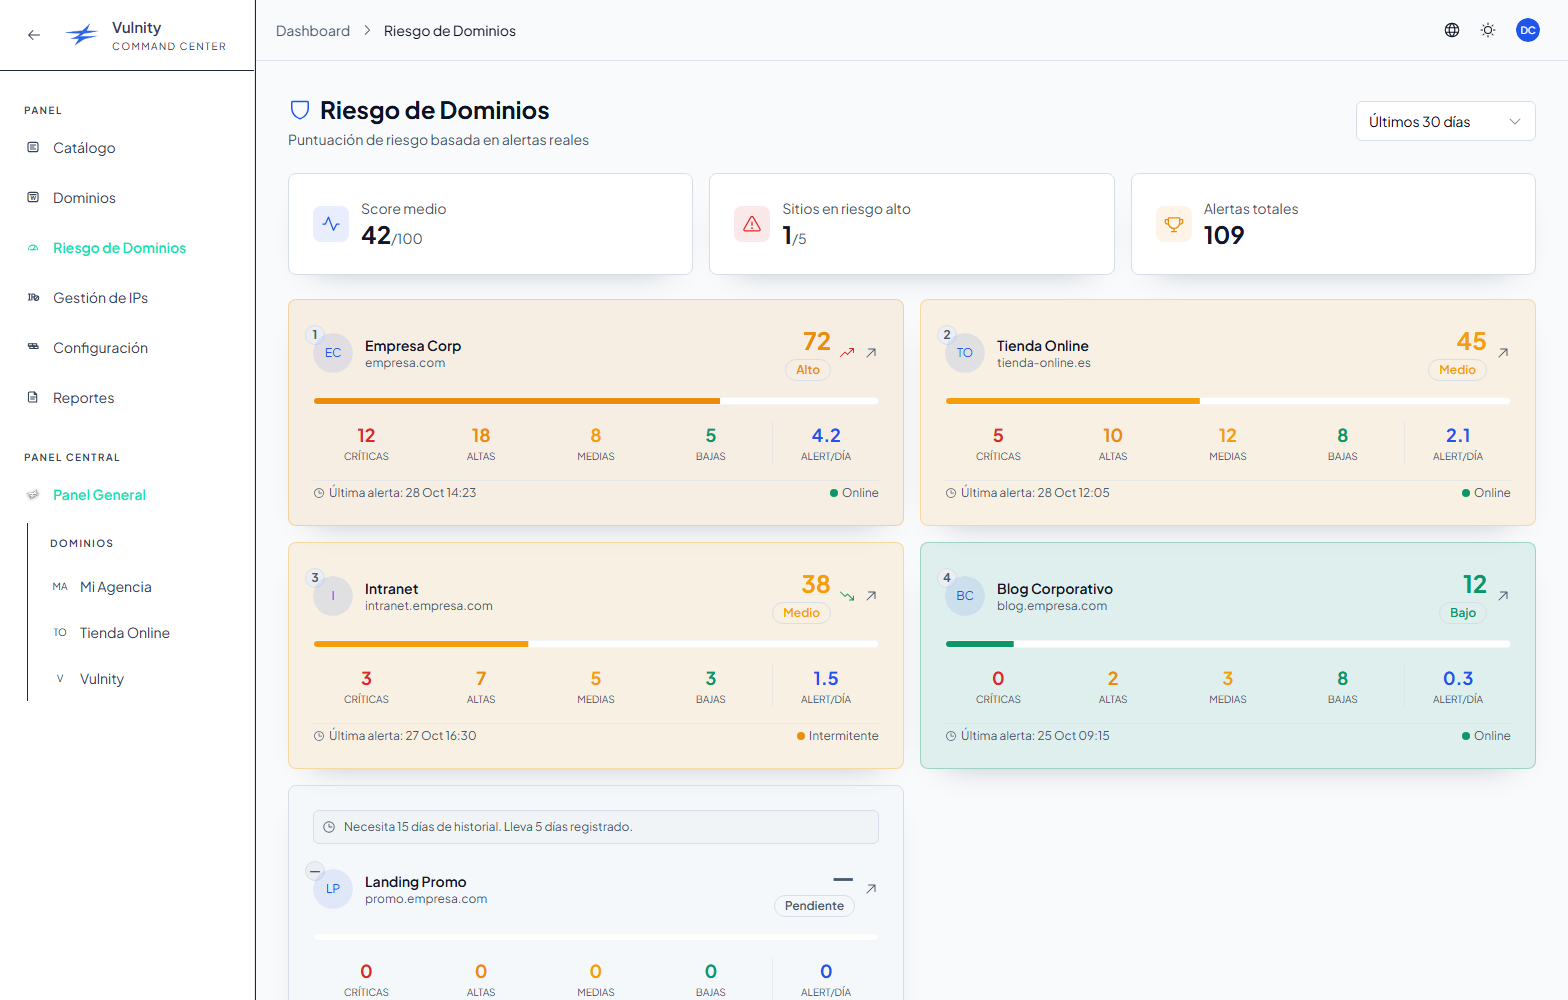Toggle the sun theme icon

[1488, 30]
